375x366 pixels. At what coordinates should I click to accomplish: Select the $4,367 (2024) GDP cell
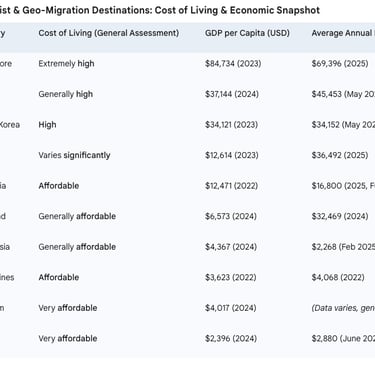231,247
